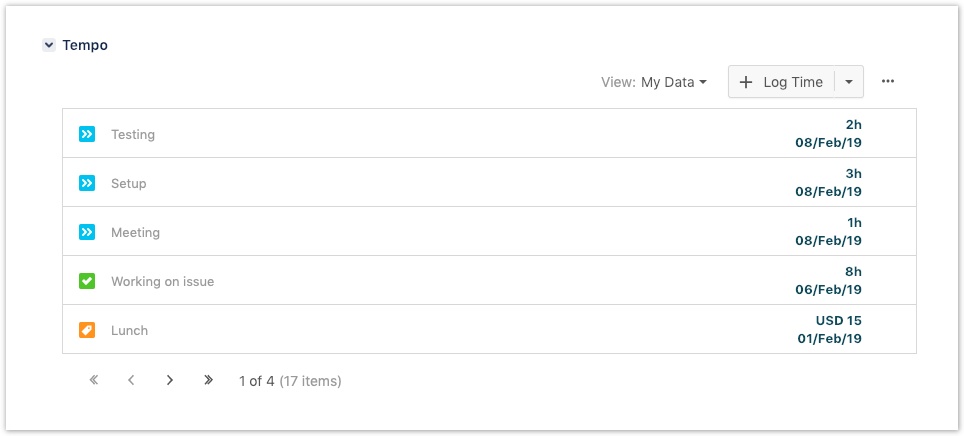Go to the previous page
The height and width of the screenshot is (436, 964).
coord(131,380)
